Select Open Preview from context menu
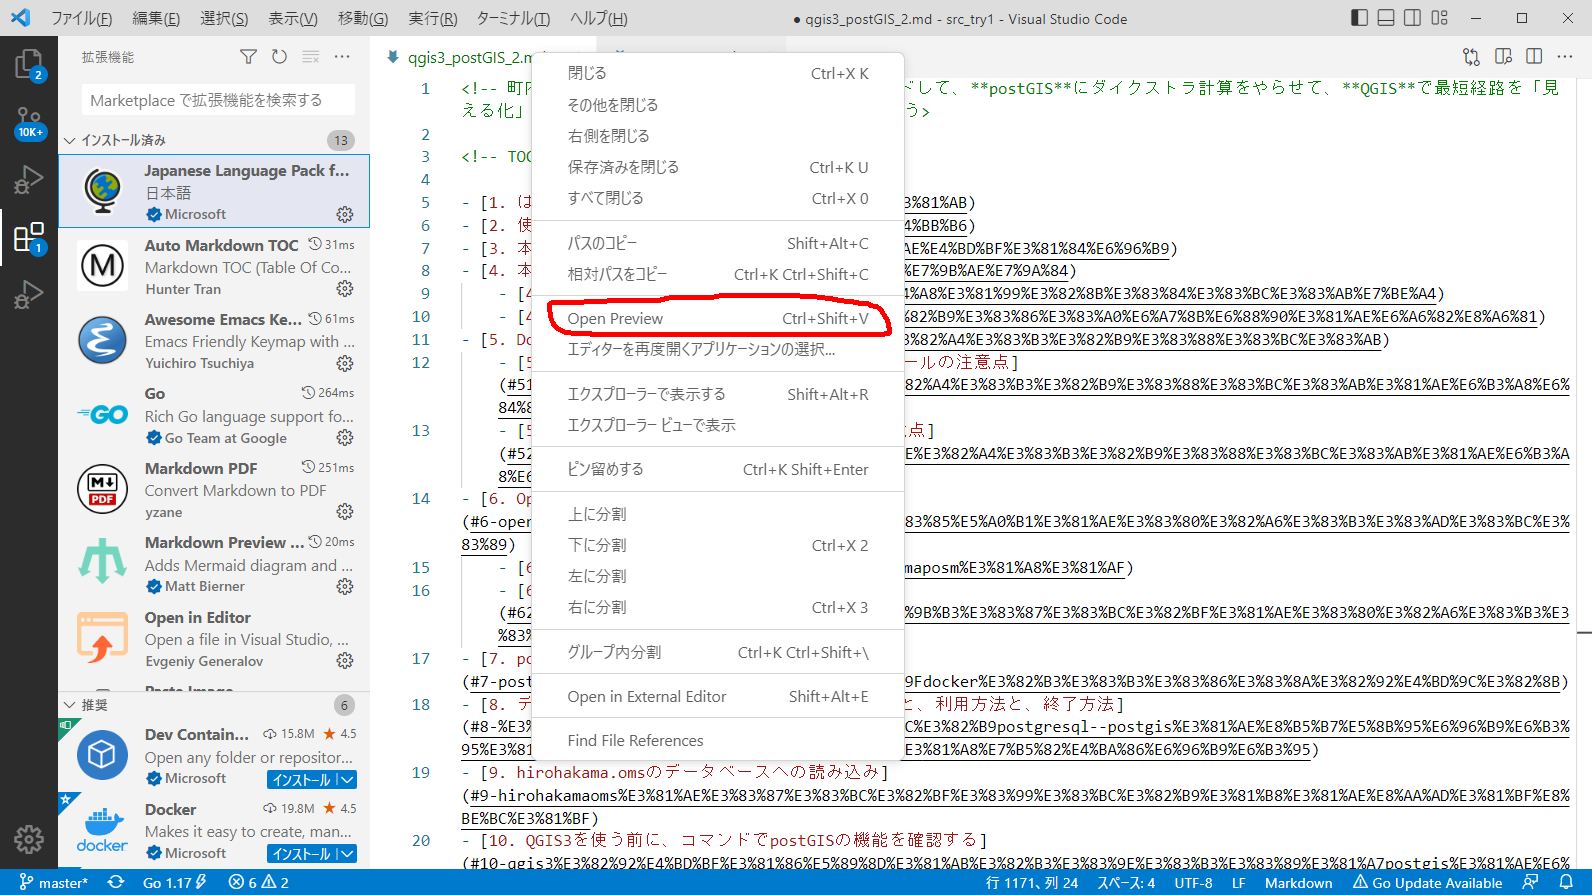 (615, 318)
